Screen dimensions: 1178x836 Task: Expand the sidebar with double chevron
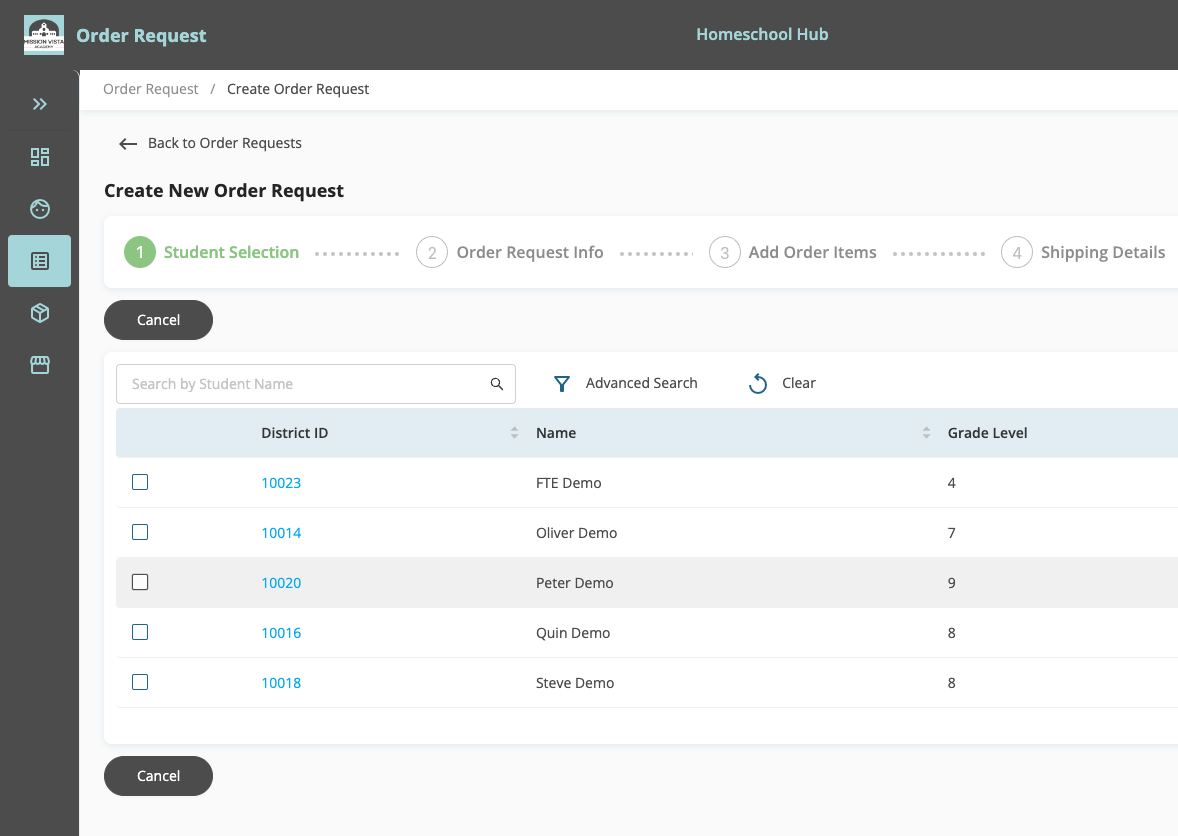40,104
